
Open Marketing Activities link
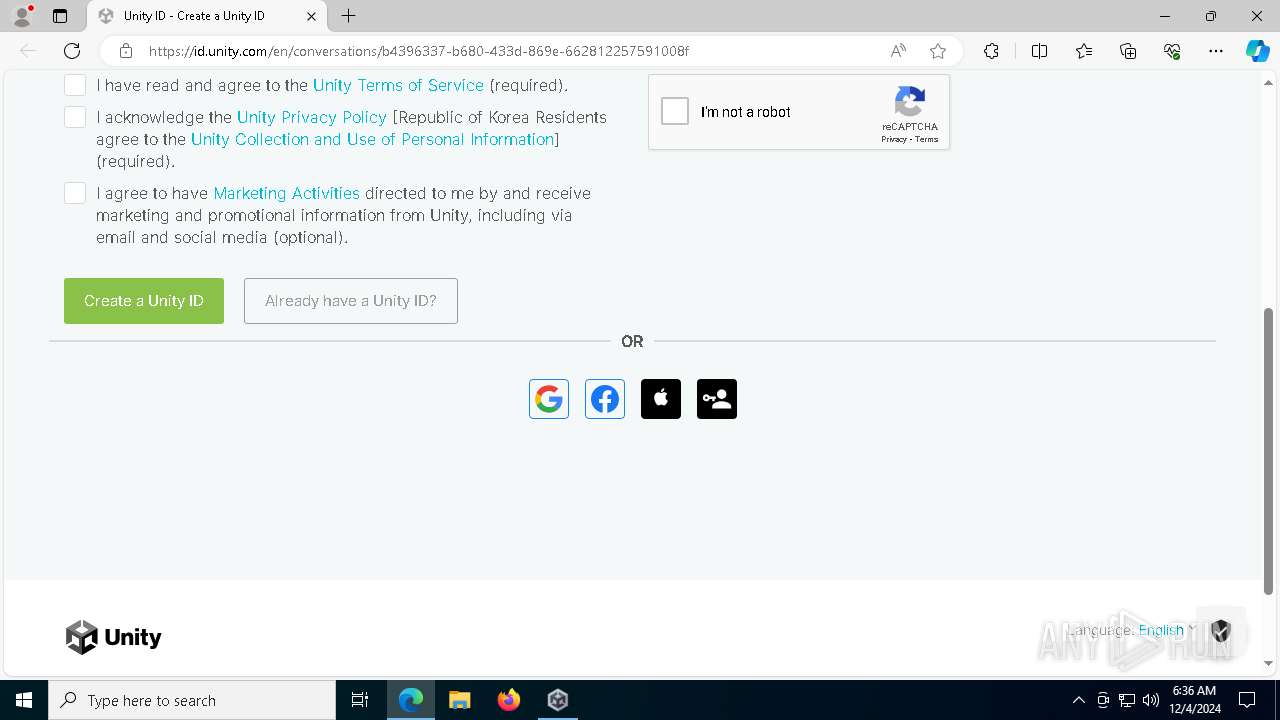286,193
